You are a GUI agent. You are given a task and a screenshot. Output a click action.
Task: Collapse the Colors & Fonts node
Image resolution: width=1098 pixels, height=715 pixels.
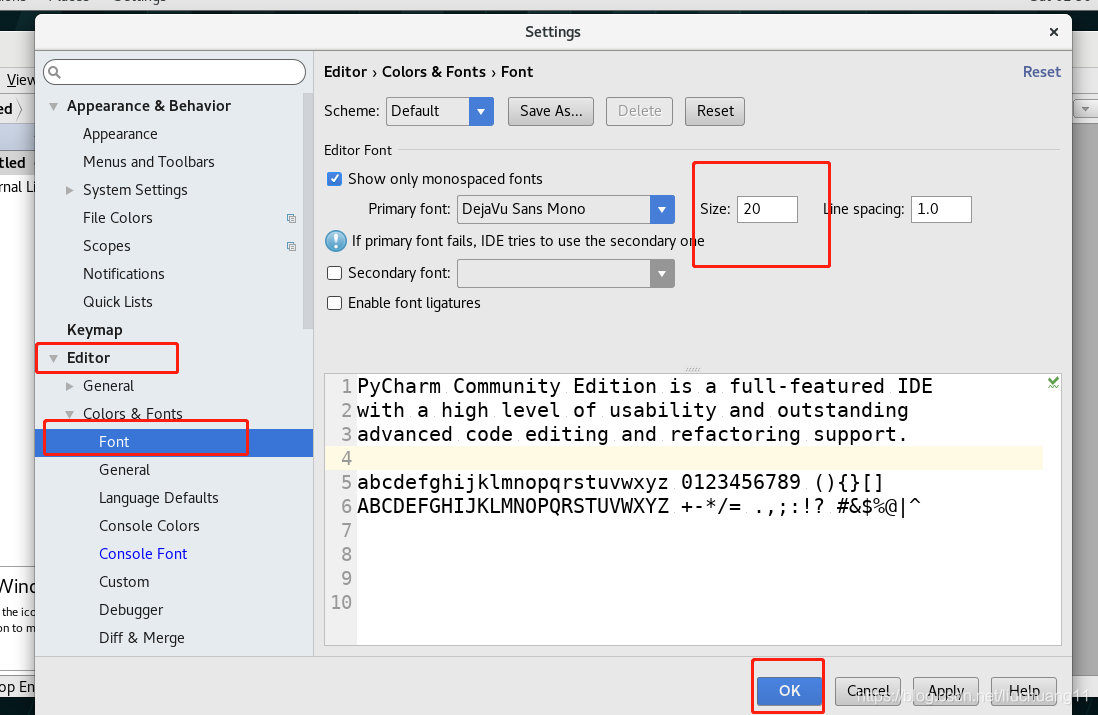point(69,415)
